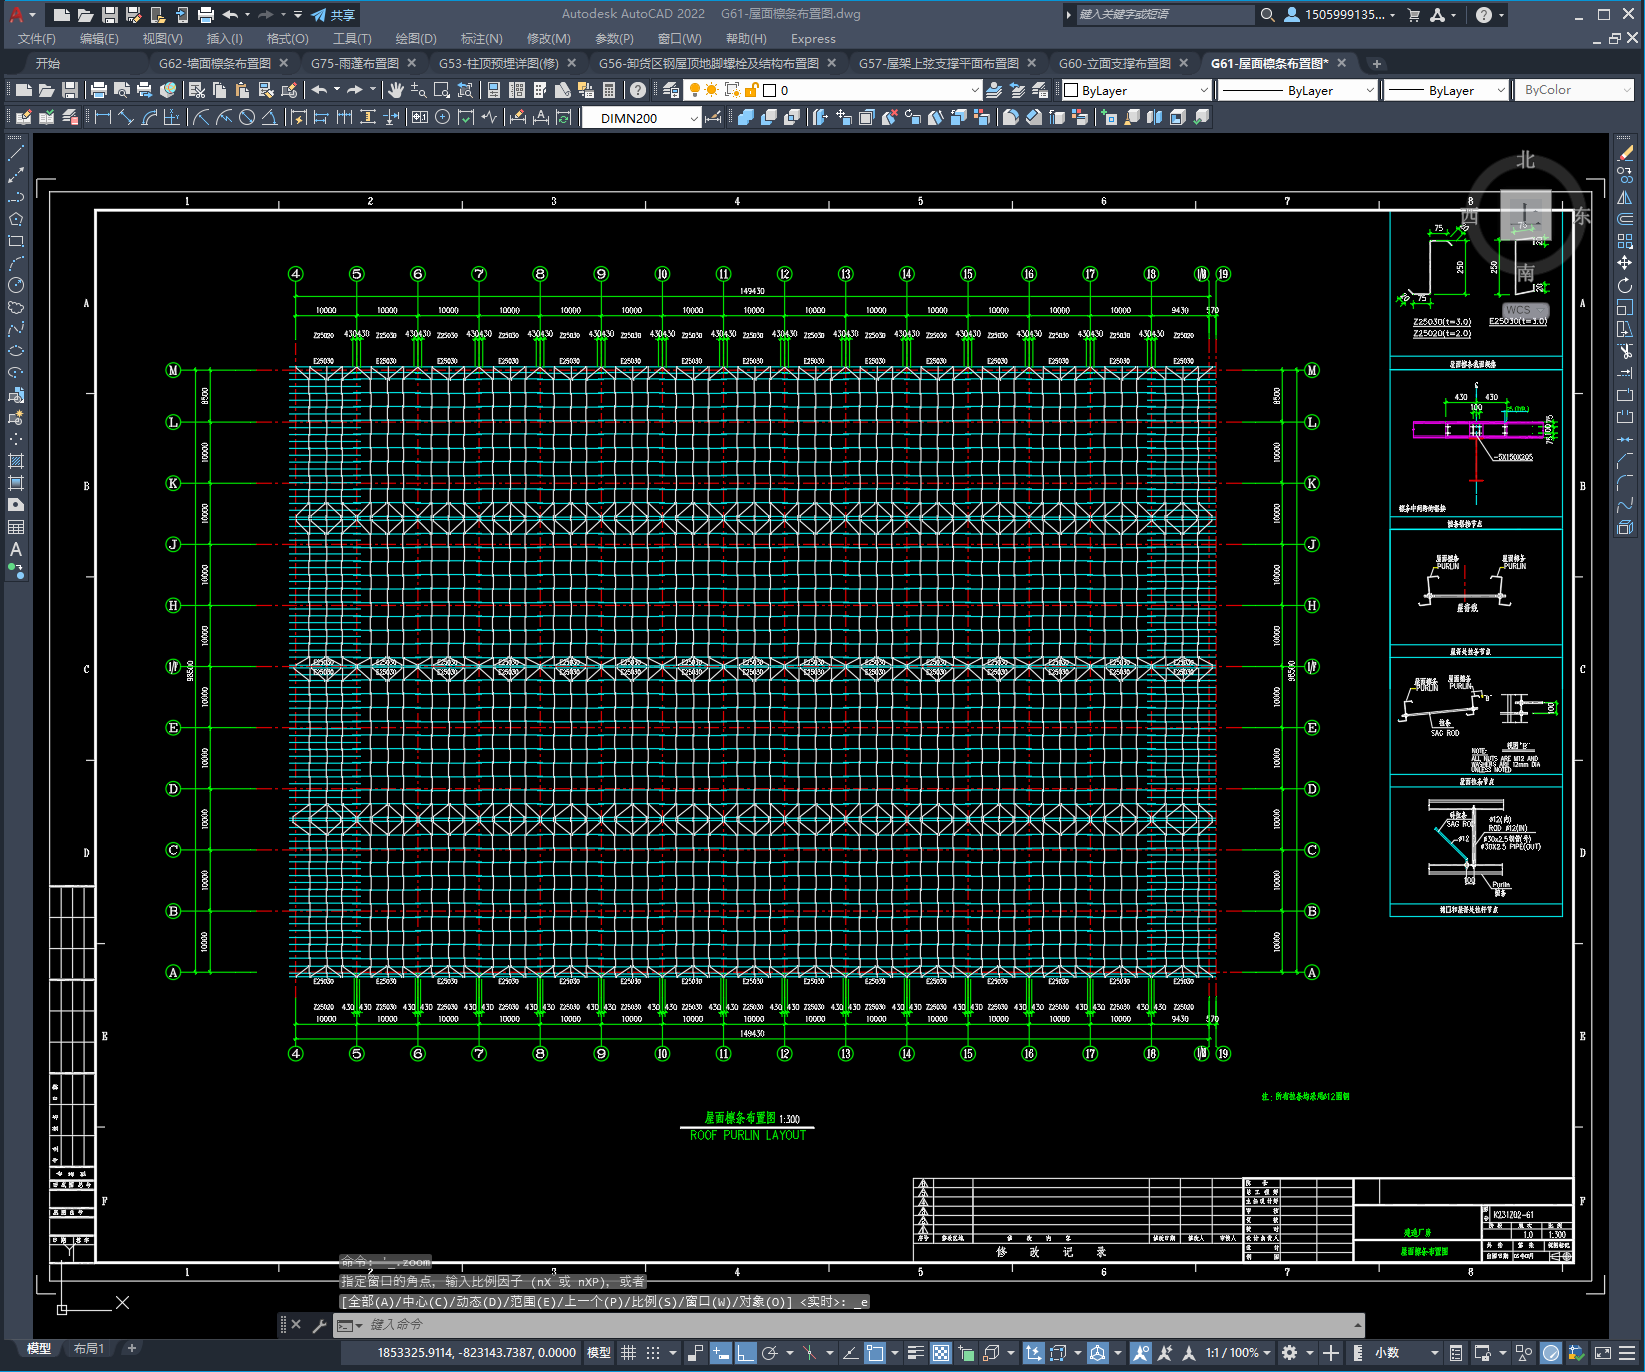
Task: Click the 模型 model space tab
Action: tap(39, 1348)
